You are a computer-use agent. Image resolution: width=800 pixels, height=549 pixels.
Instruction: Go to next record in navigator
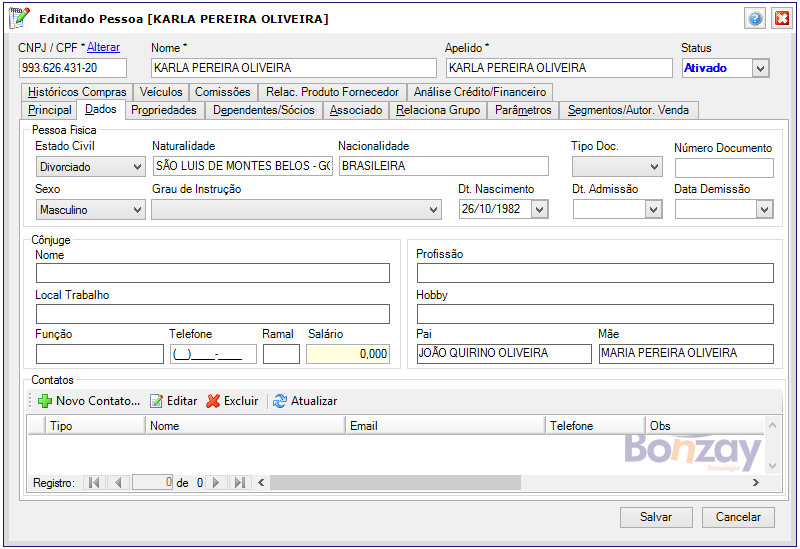[215, 483]
